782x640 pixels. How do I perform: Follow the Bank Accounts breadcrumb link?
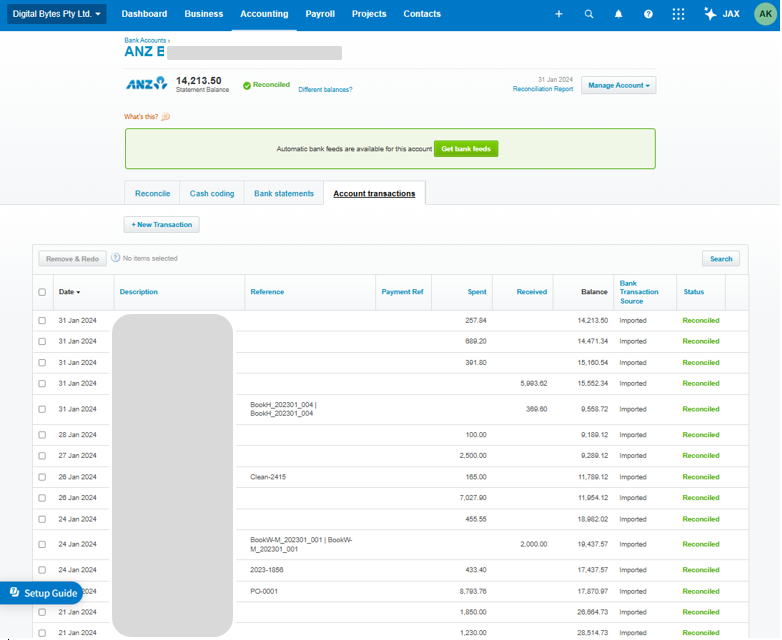point(145,40)
